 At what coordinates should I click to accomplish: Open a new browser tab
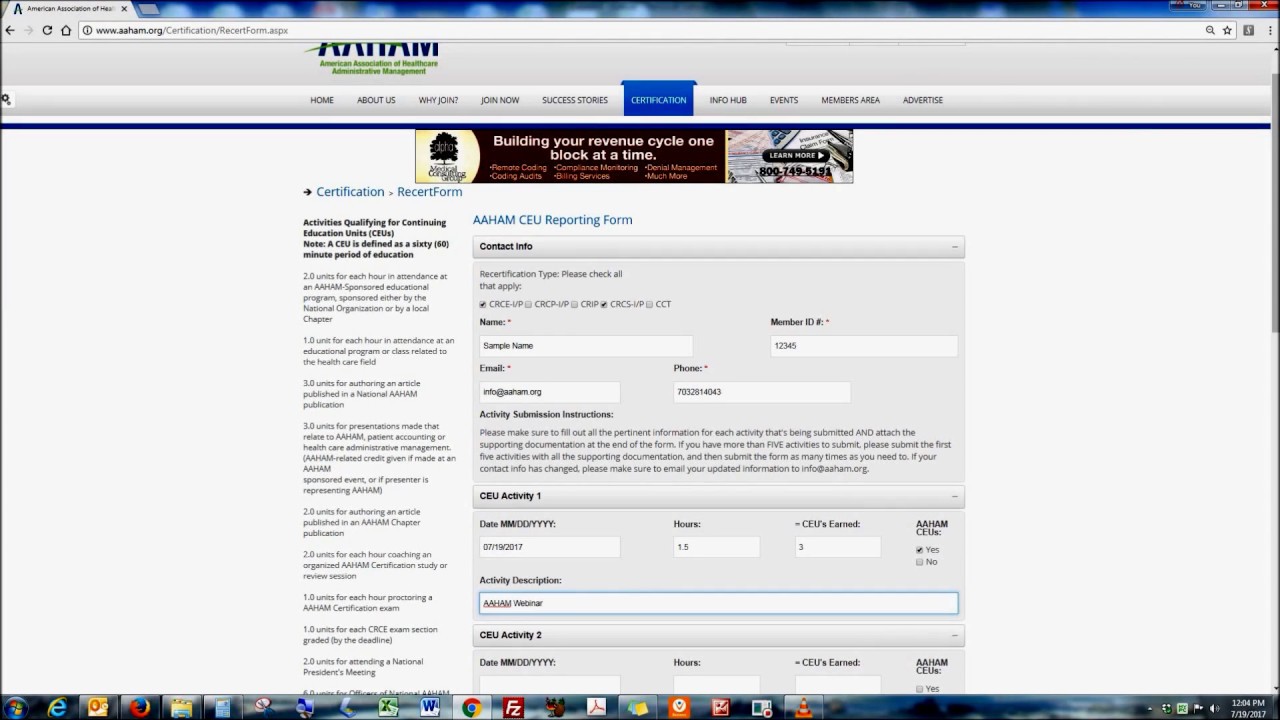tap(147, 9)
